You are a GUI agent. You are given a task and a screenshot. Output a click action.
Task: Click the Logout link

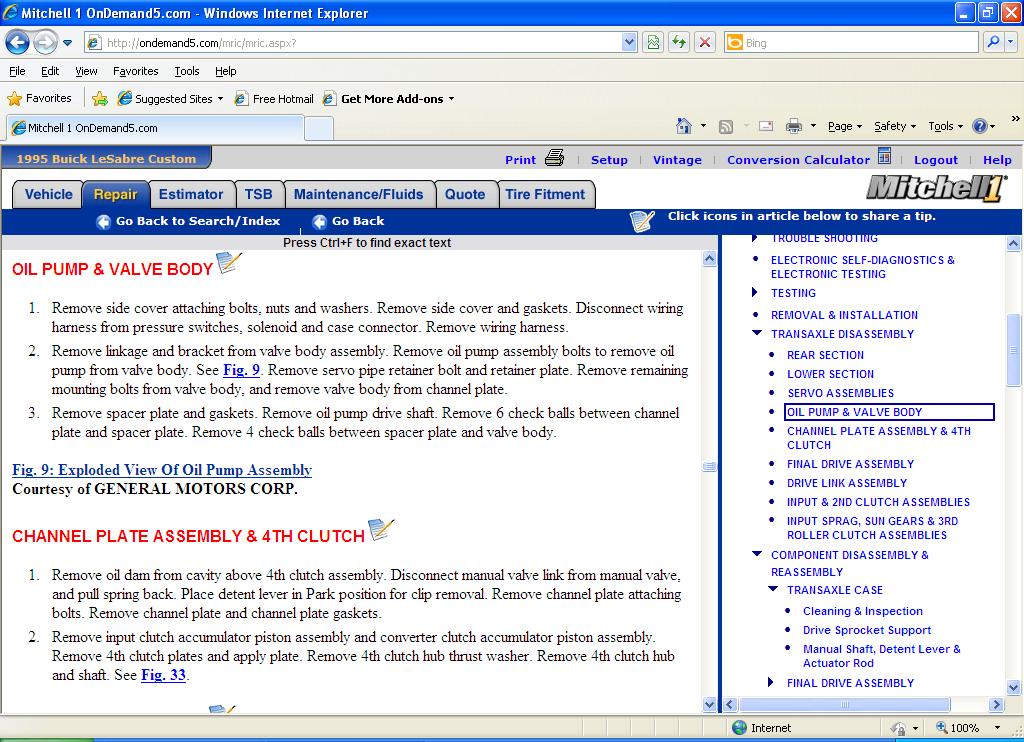click(936, 159)
